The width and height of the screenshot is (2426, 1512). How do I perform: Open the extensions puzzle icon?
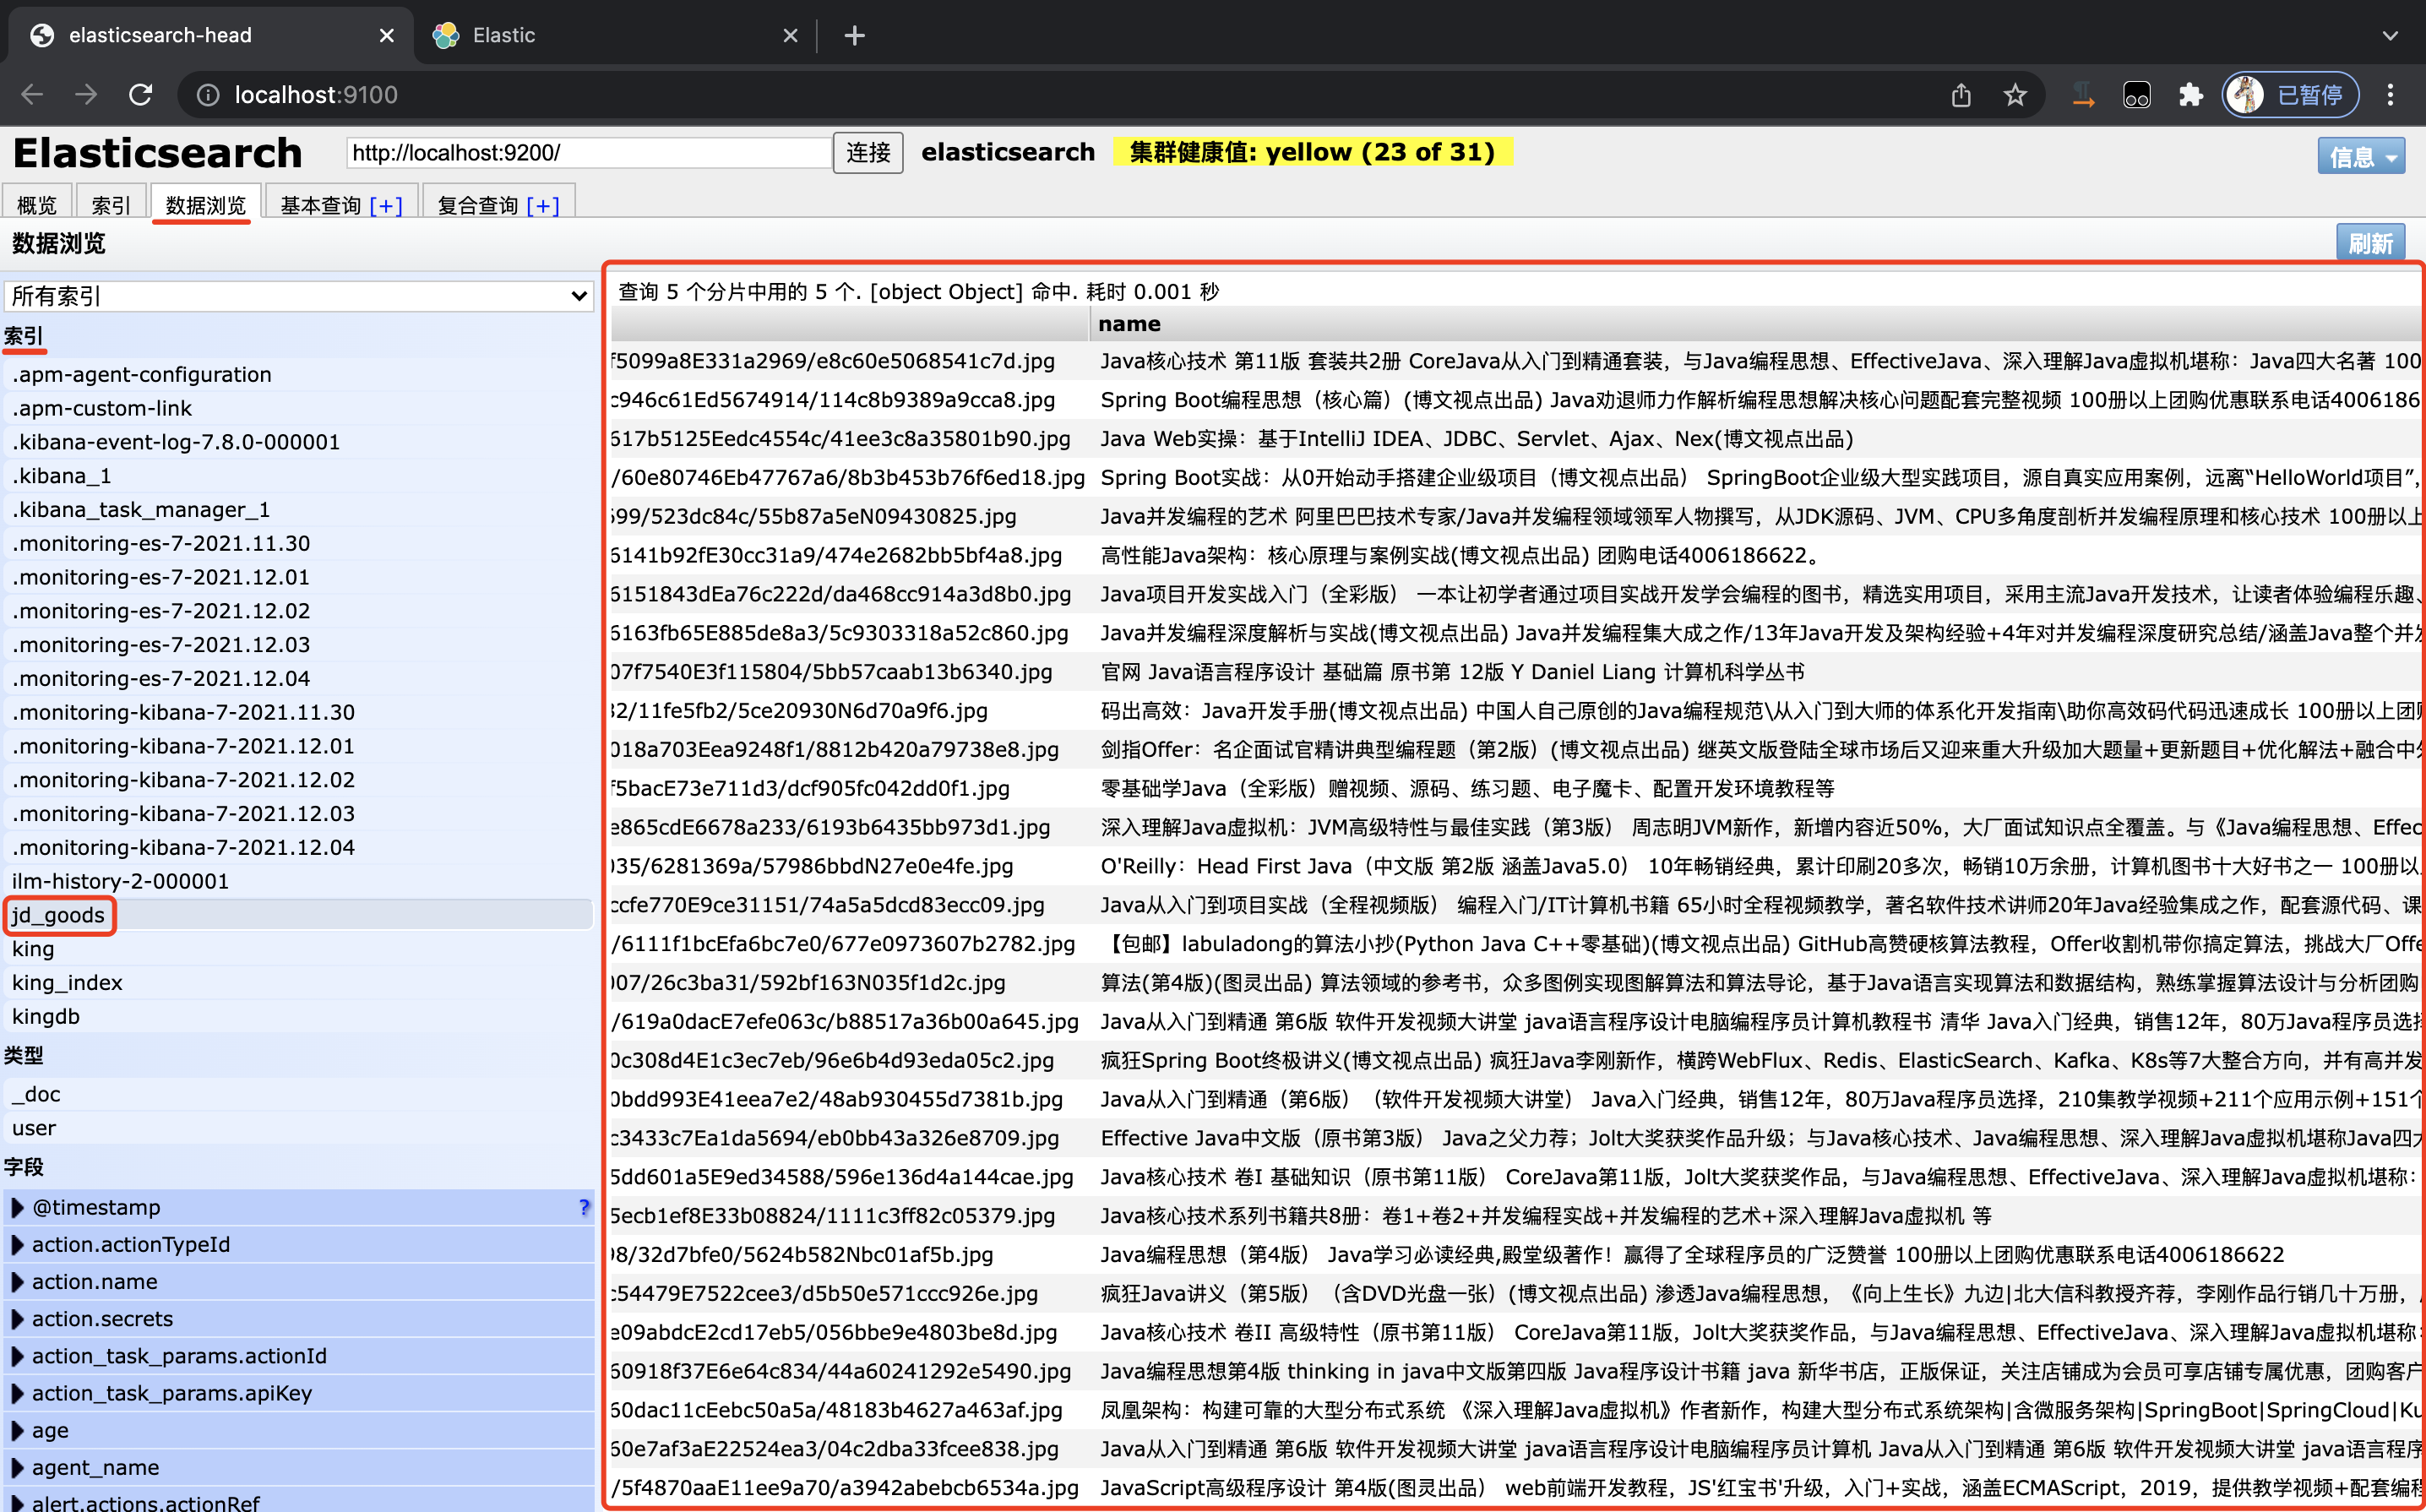[x=2190, y=95]
